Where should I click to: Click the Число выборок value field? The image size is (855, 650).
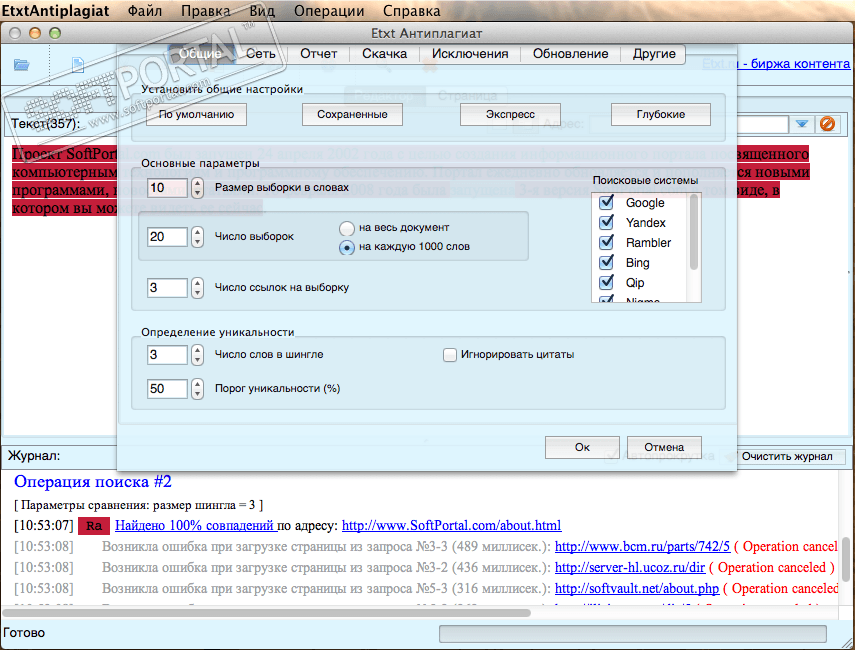(168, 237)
